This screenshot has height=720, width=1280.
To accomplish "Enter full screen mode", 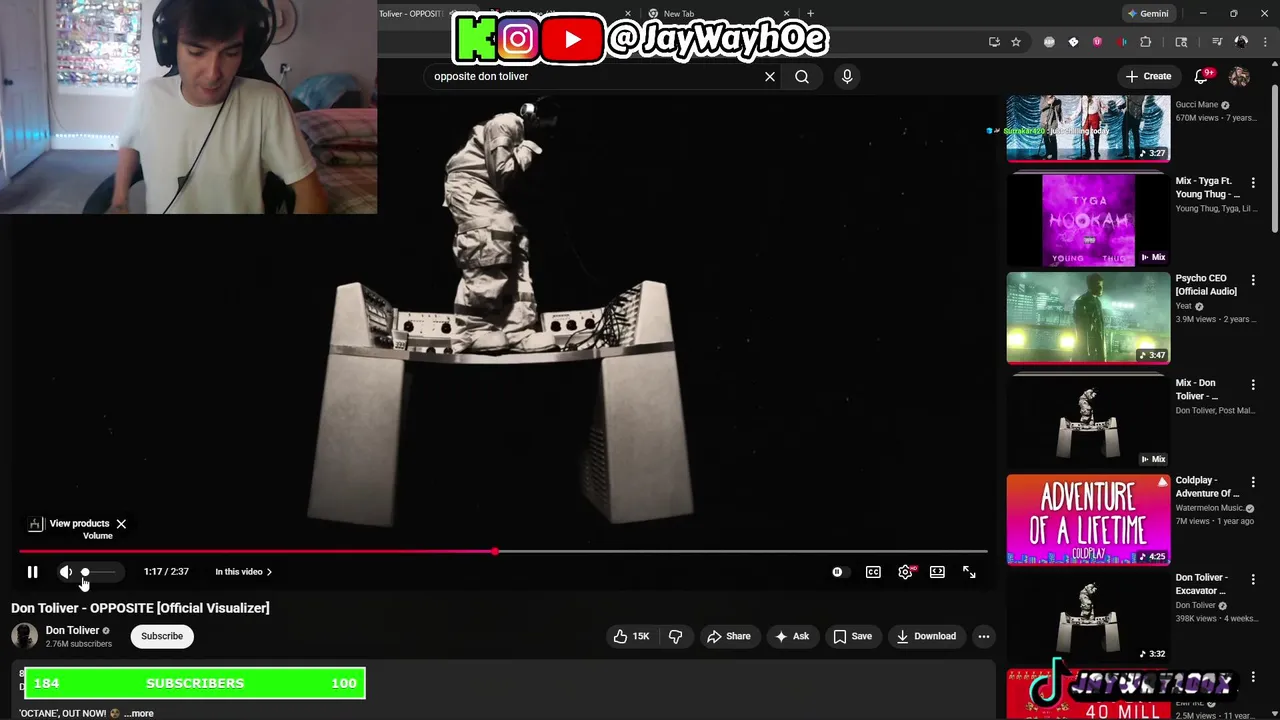I will coord(969,572).
